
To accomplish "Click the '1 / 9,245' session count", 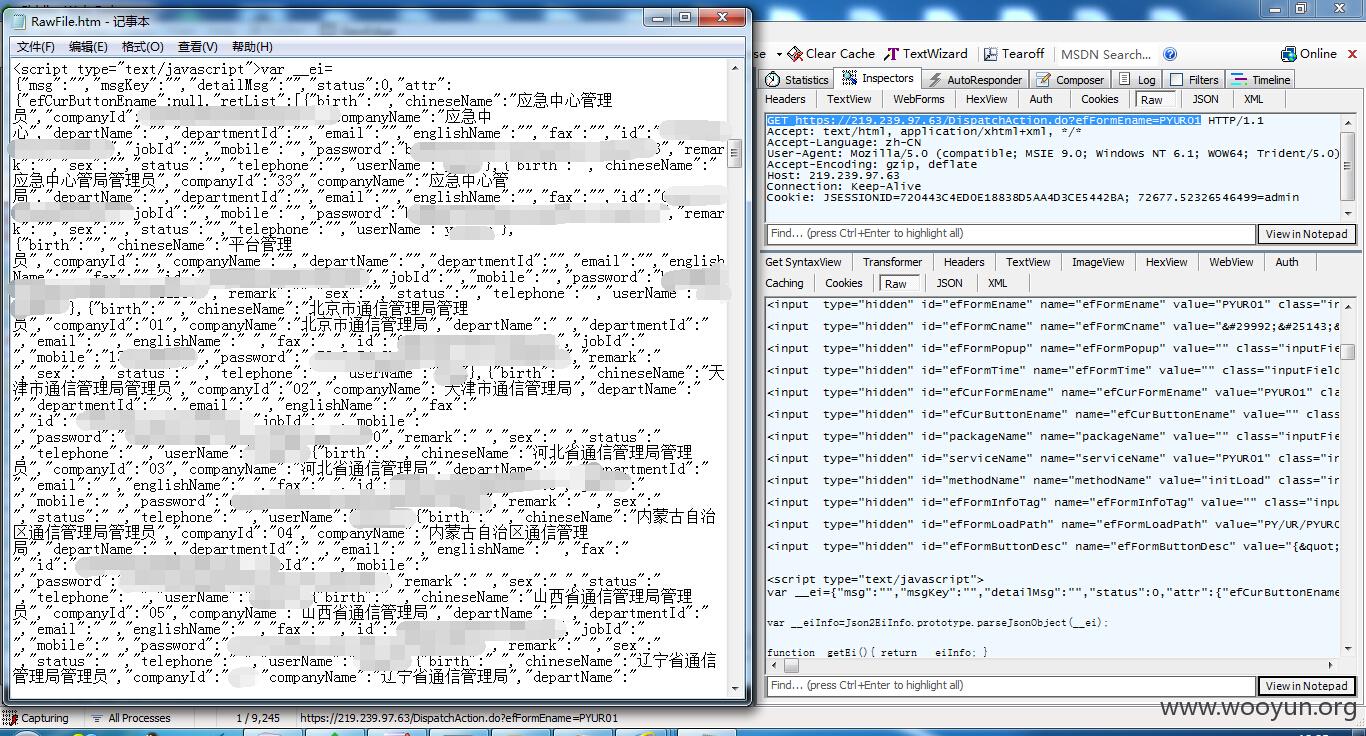I will 258,718.
